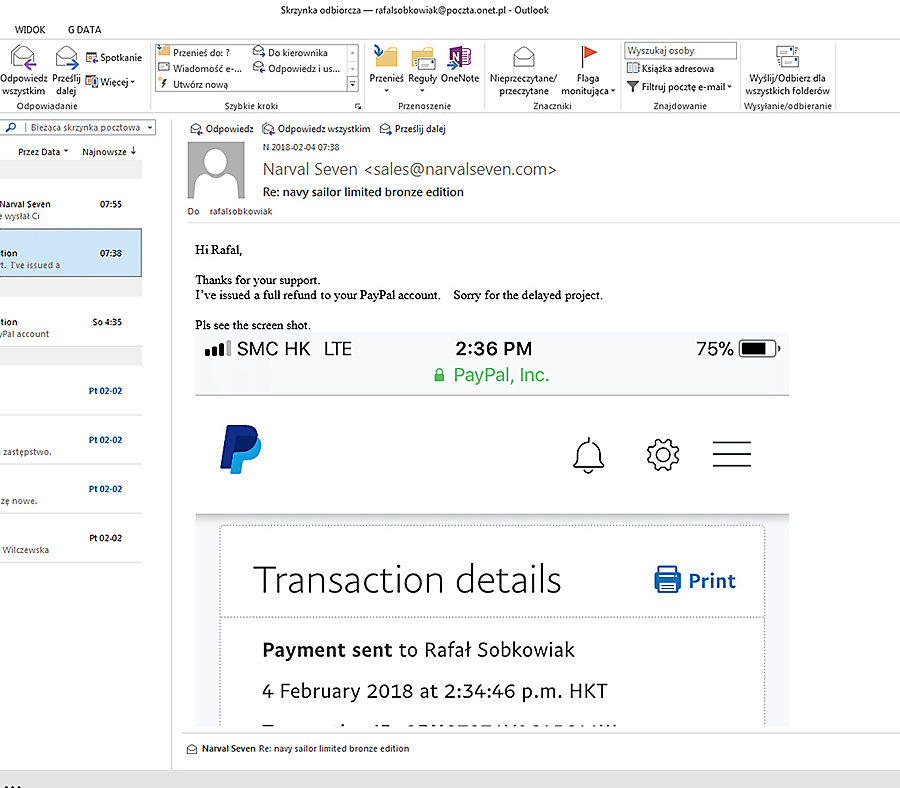Click the Wyszukaj osoby search field
Screen dimensions: 900x788
680,51
